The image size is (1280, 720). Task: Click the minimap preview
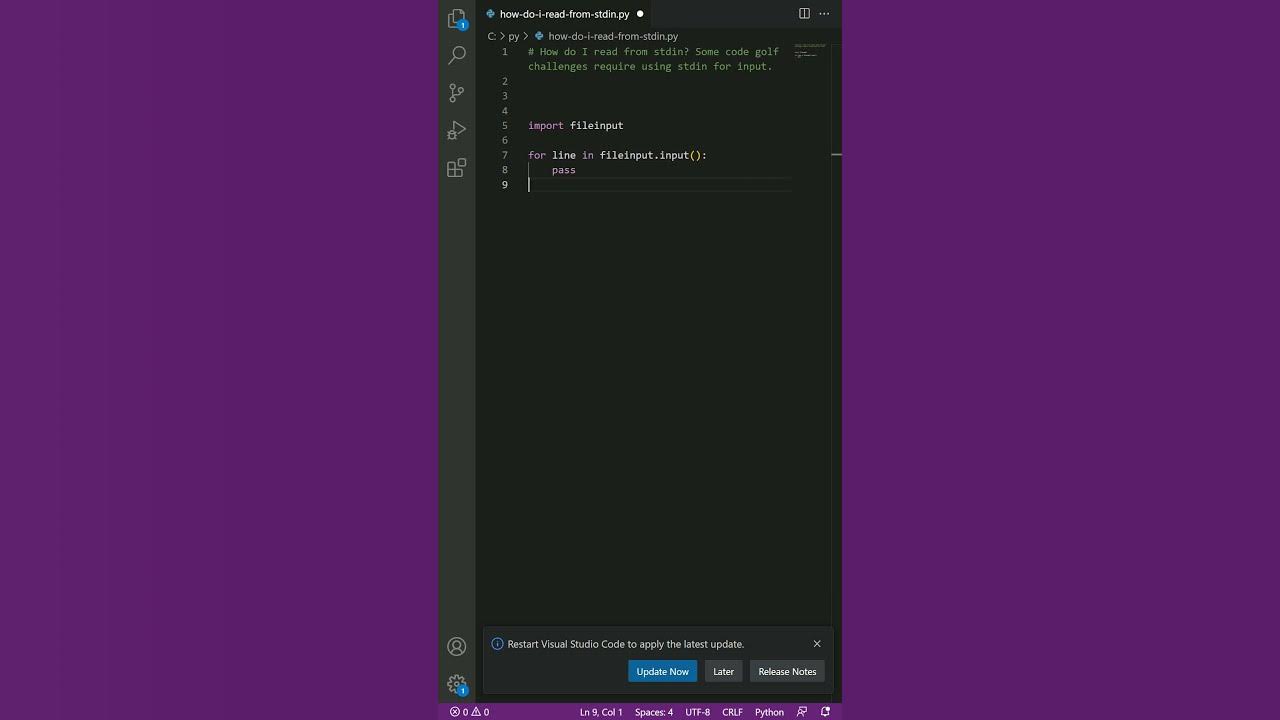tap(810, 50)
